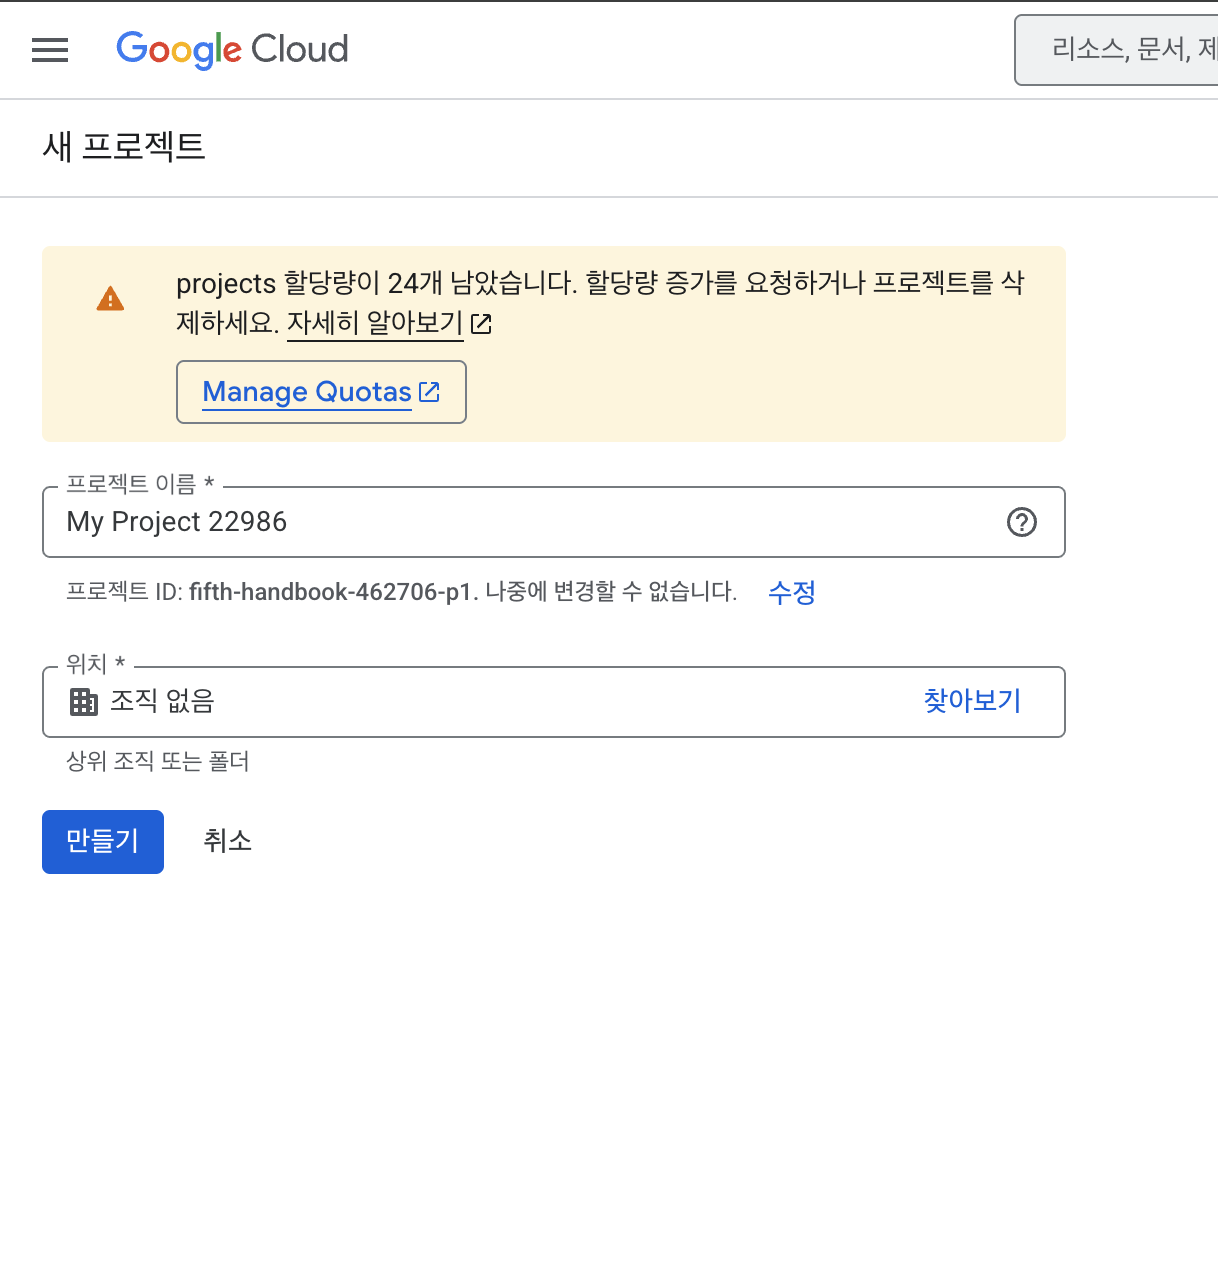The height and width of the screenshot is (1276, 1218).
Task: Click the organization building icon
Action: (x=84, y=702)
